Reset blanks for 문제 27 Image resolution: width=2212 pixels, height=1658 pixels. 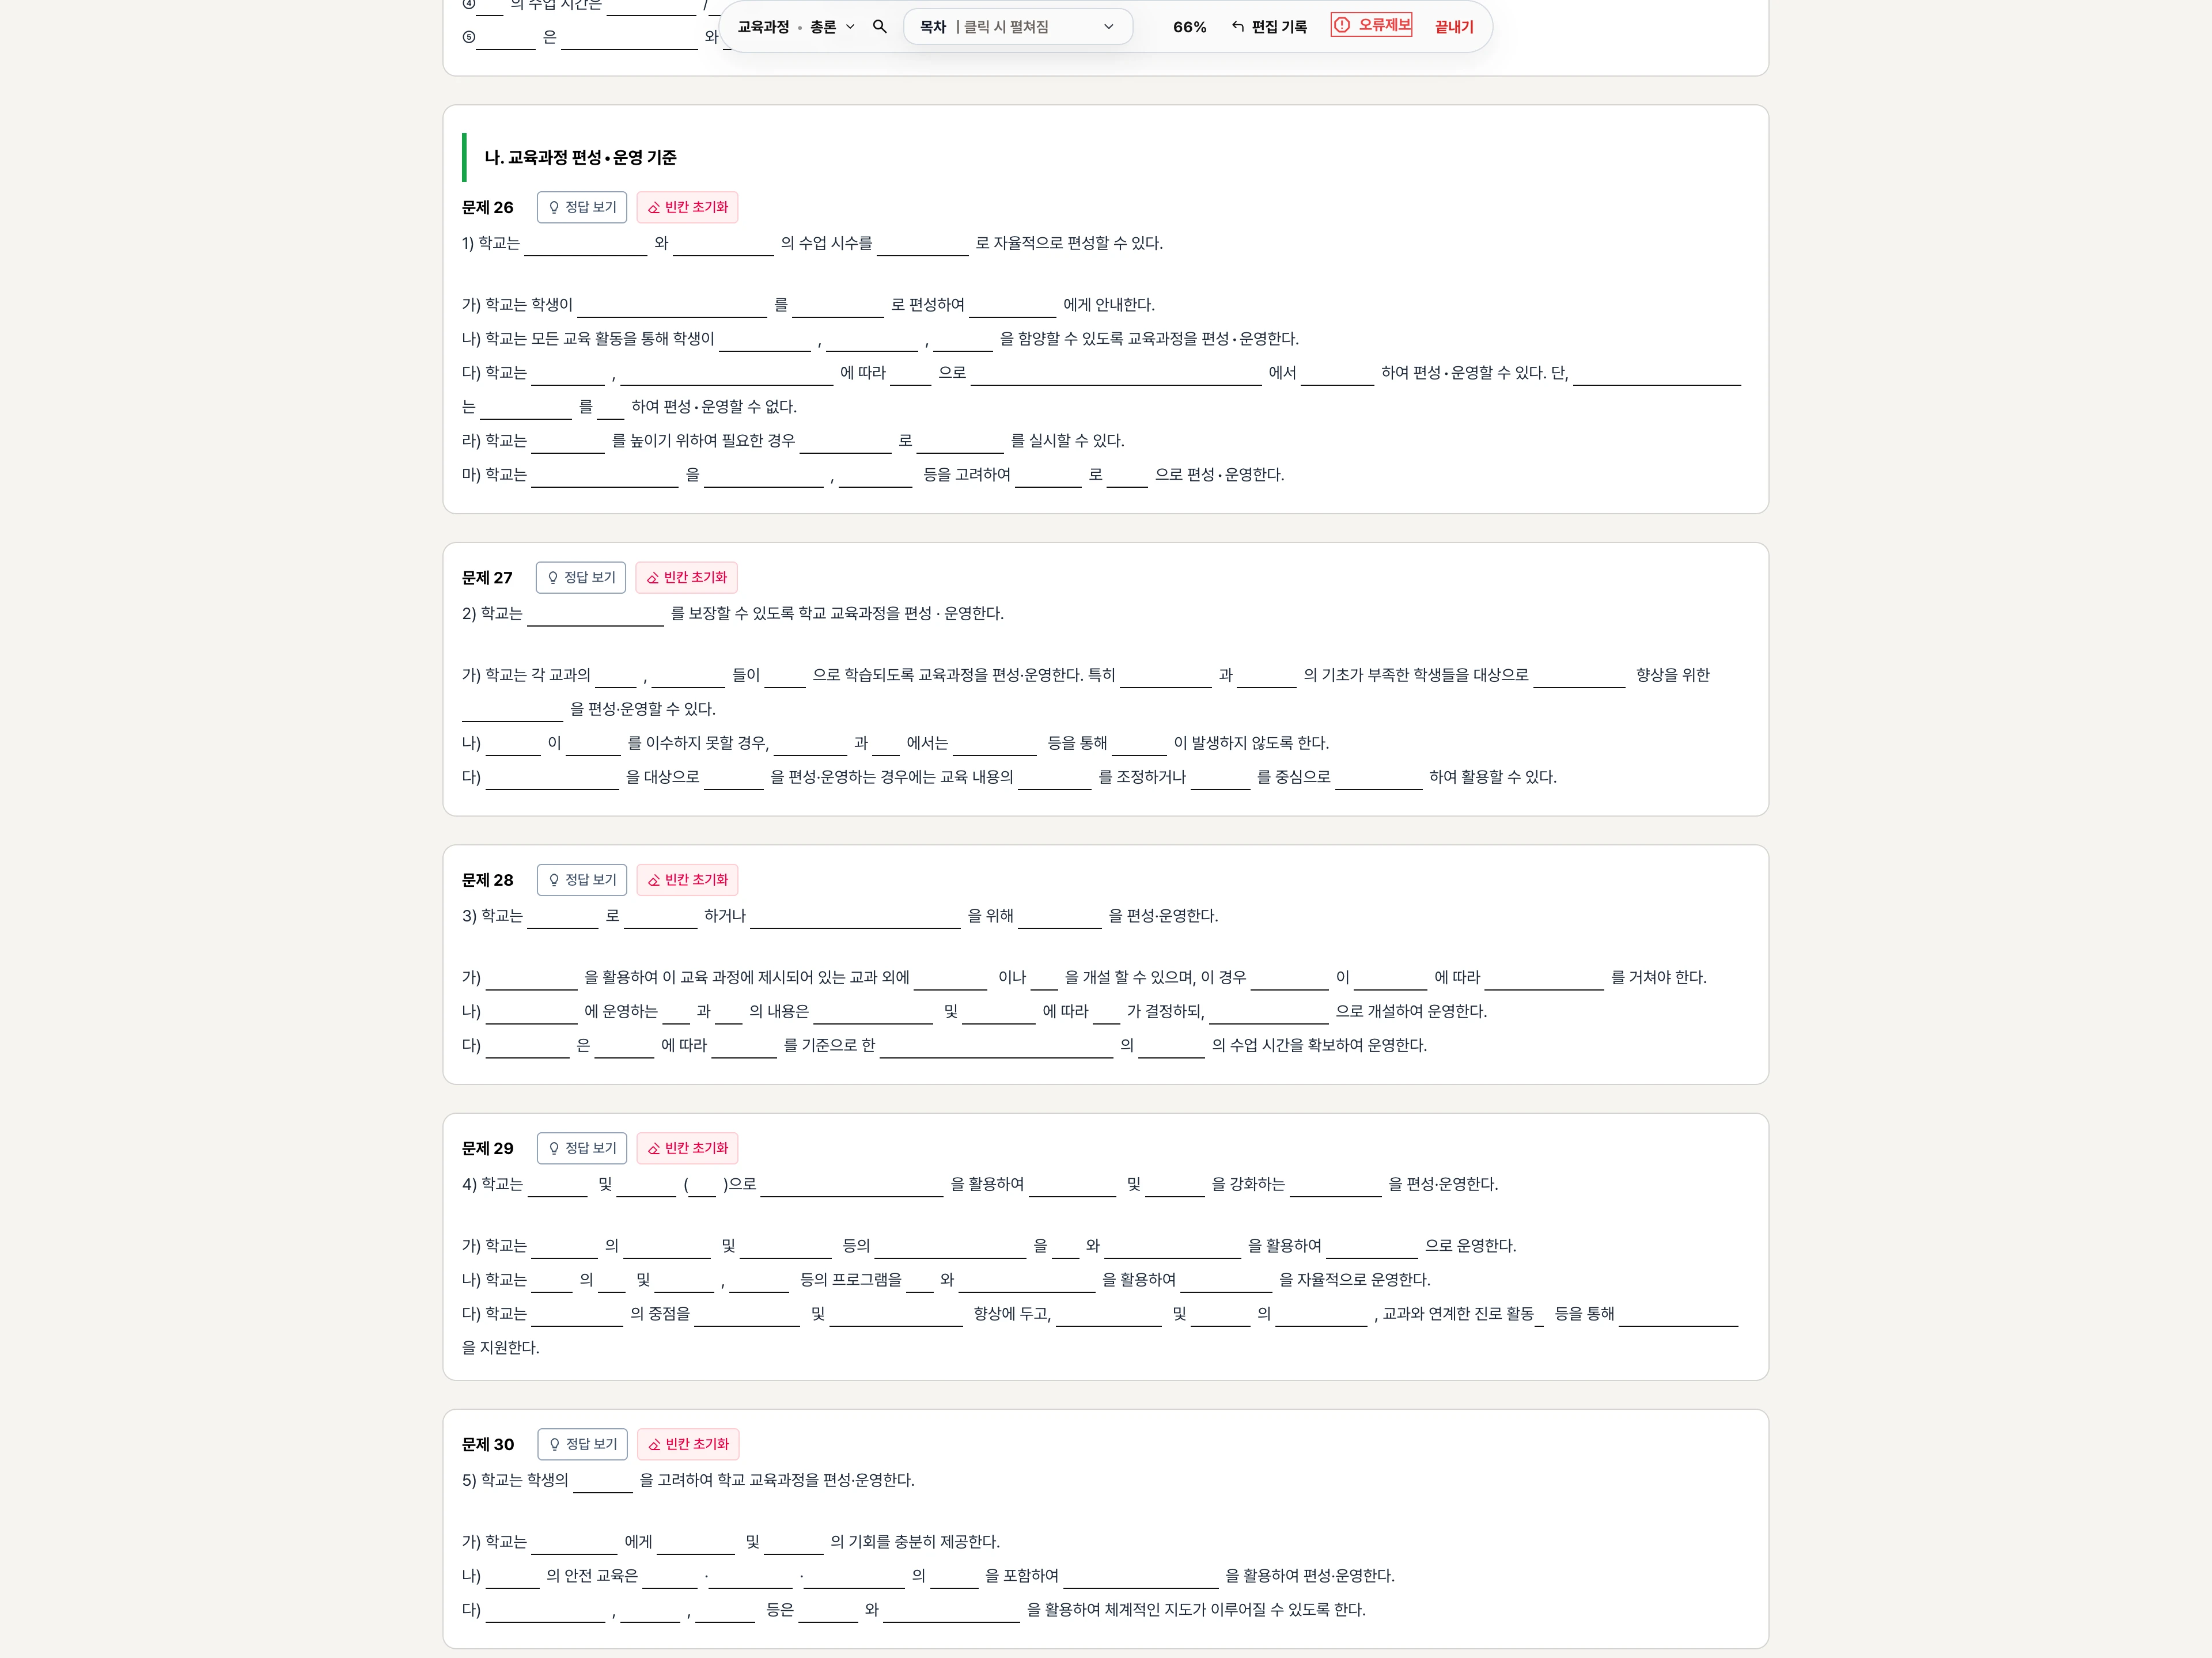click(x=686, y=577)
